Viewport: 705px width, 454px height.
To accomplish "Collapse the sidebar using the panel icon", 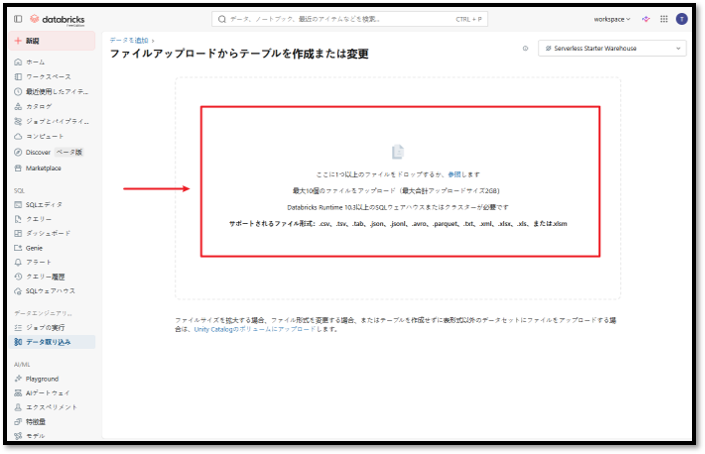I will (18, 19).
